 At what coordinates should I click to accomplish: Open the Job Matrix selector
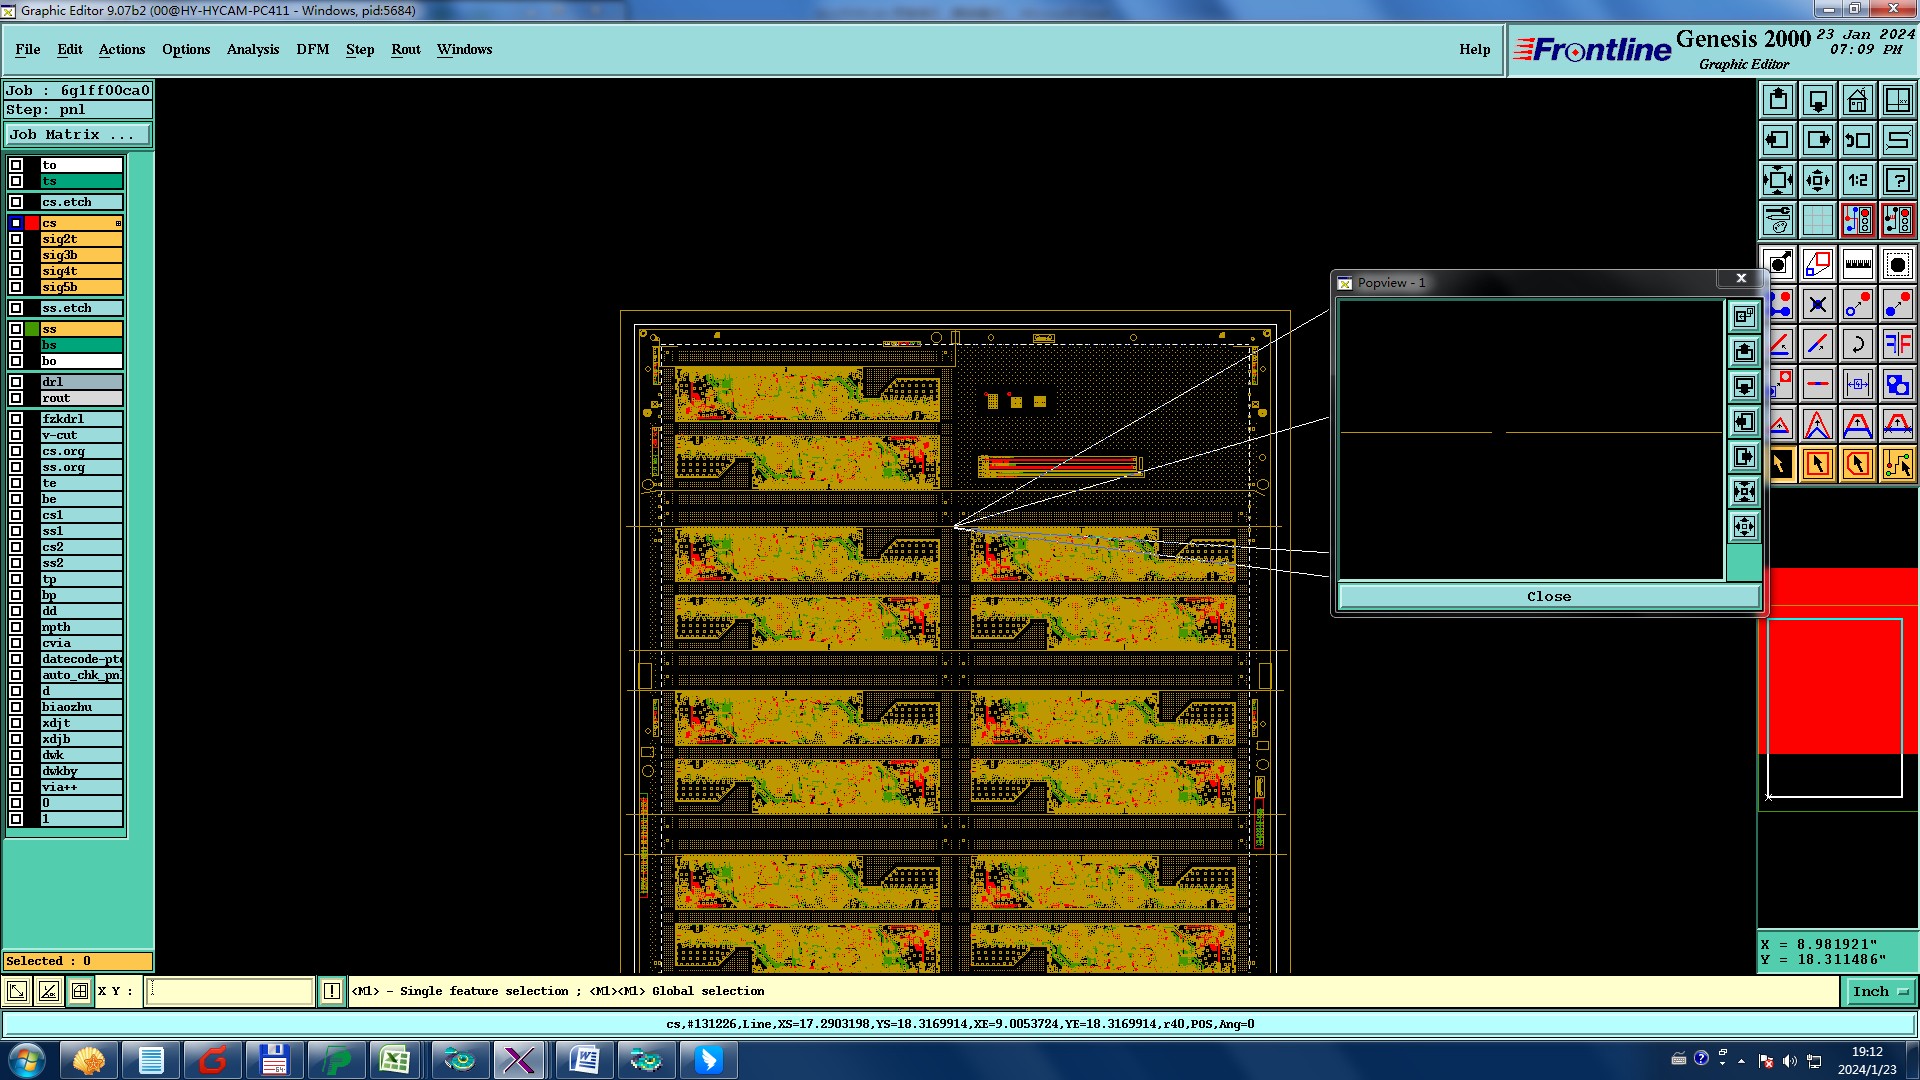point(78,135)
